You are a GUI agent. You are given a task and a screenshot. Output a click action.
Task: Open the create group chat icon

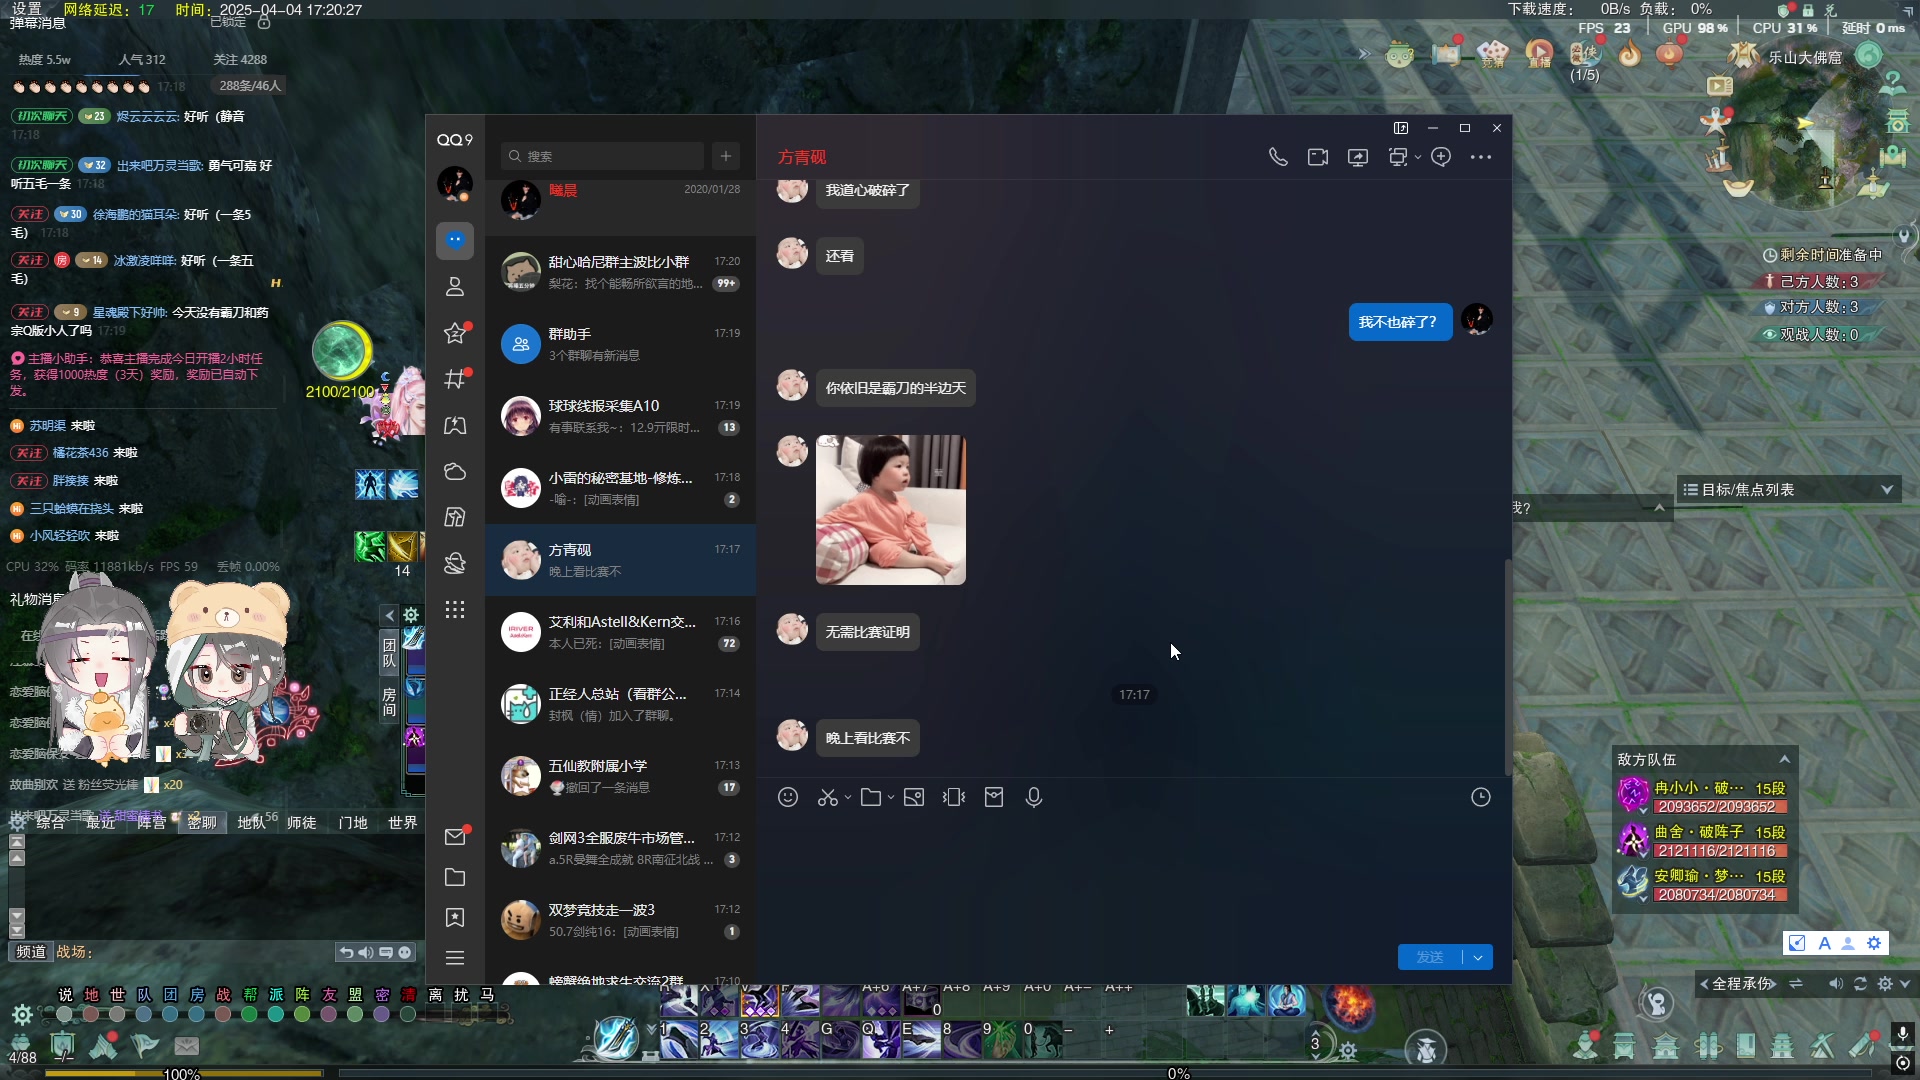pyautogui.click(x=1441, y=157)
